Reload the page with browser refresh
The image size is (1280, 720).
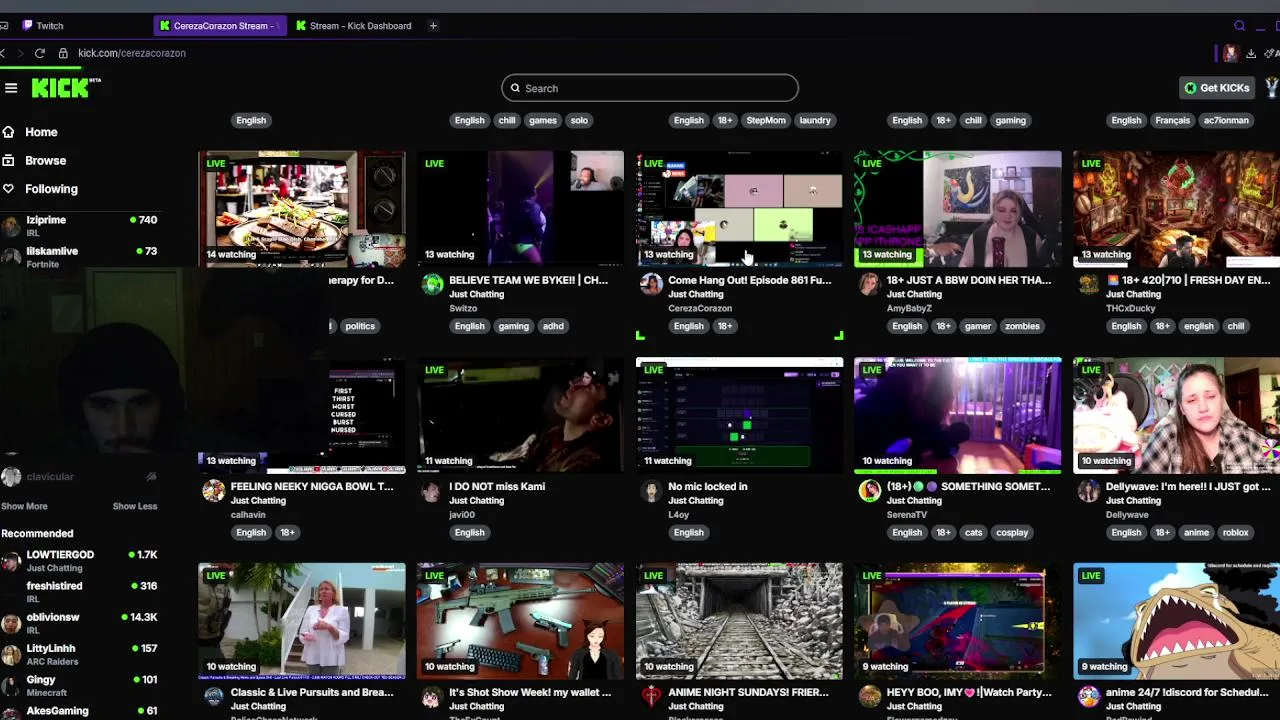point(40,53)
